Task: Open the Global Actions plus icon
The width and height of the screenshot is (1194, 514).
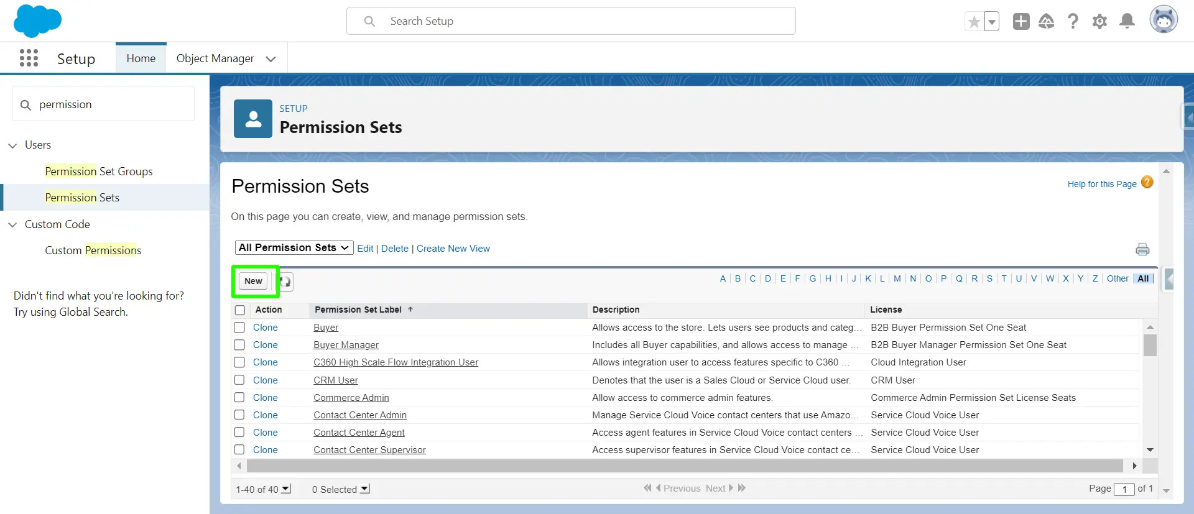Action: point(1021,21)
